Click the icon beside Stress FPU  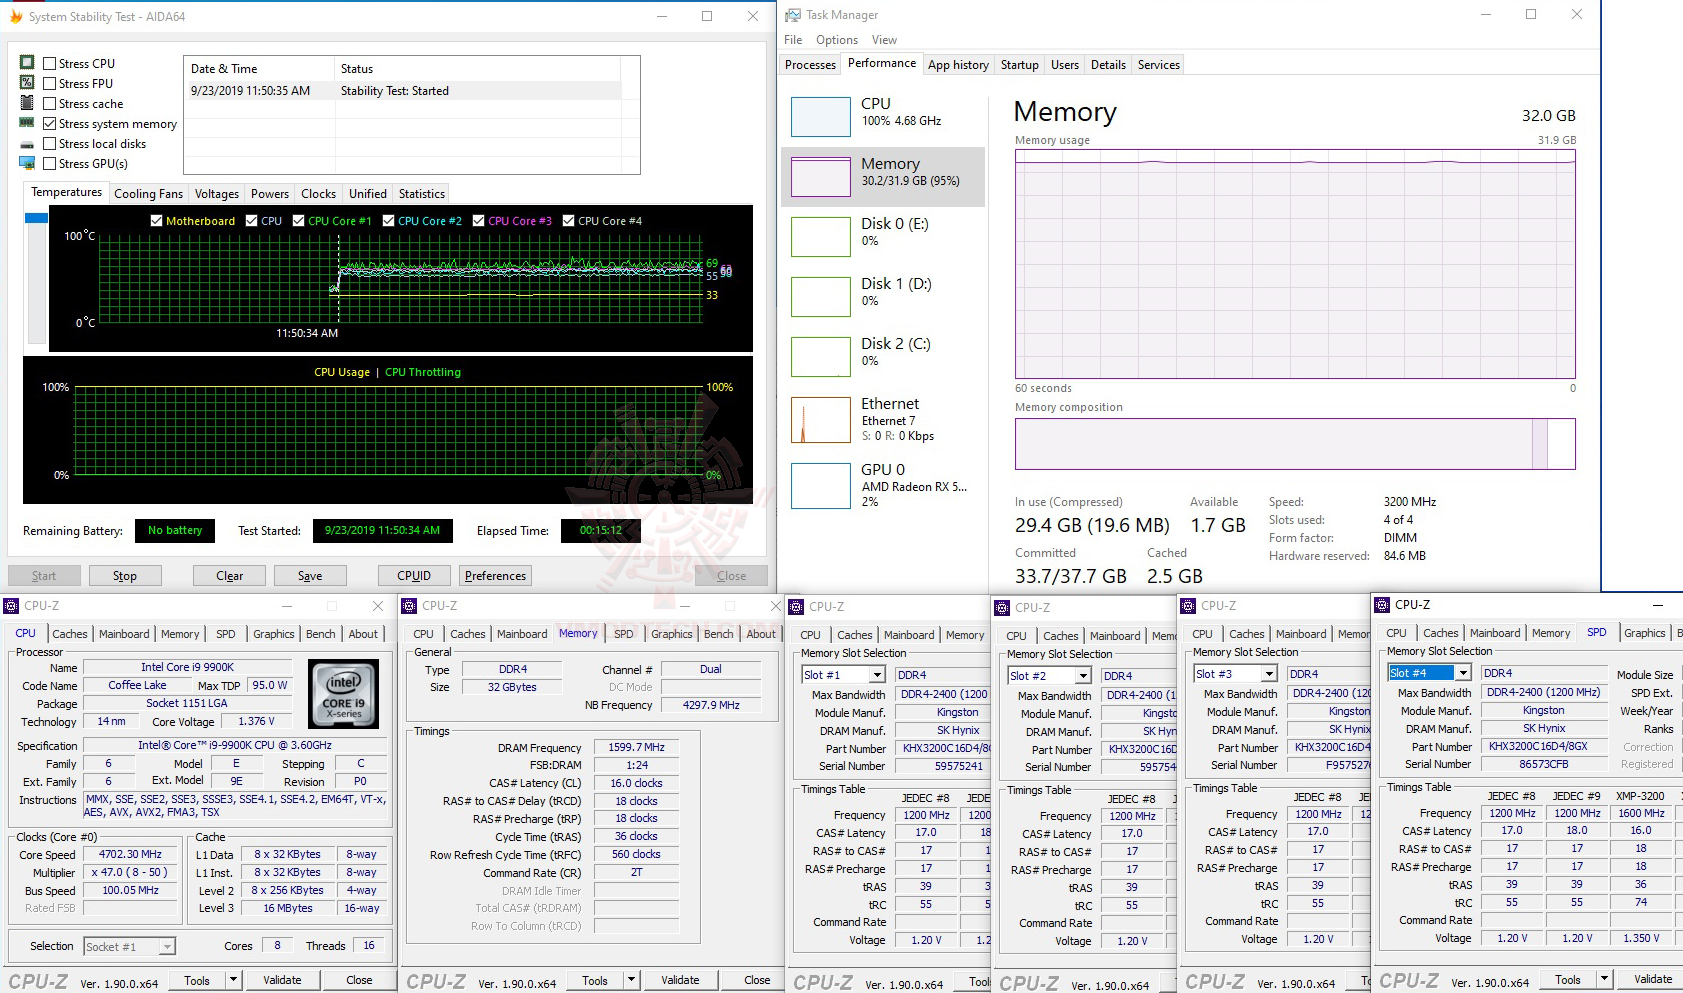(27, 82)
